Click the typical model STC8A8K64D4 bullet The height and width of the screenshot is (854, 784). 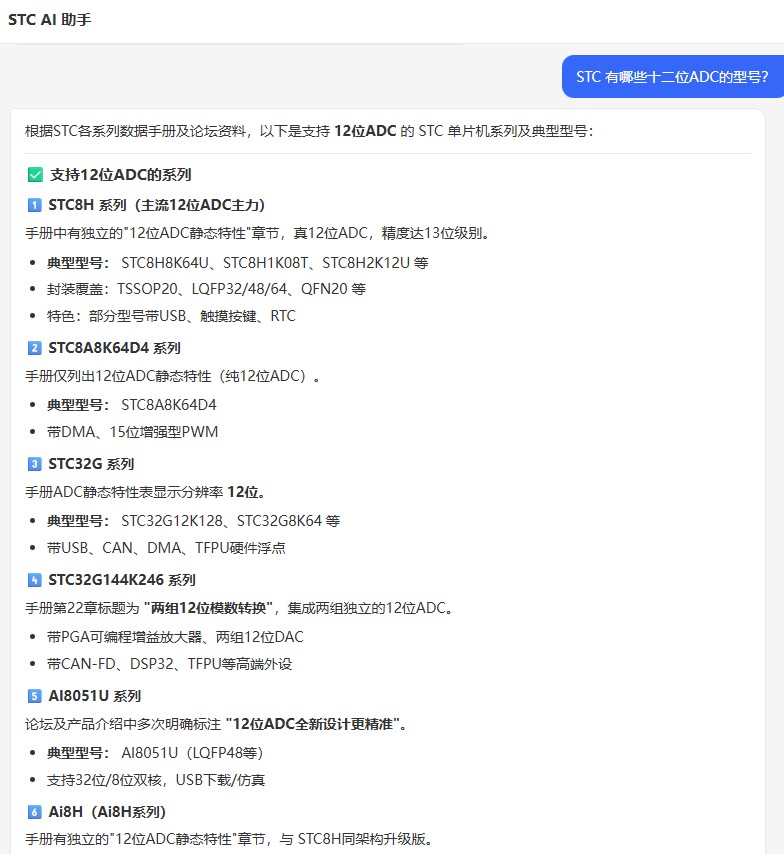[x=131, y=405]
